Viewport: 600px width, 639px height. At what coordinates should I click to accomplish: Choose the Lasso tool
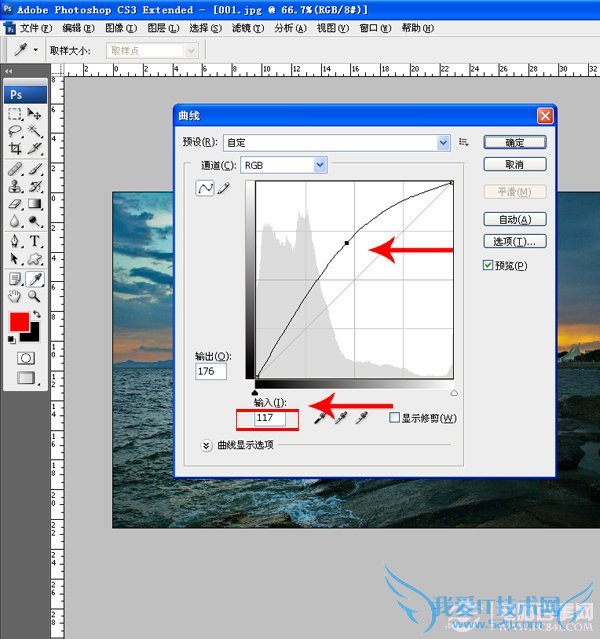coord(15,131)
